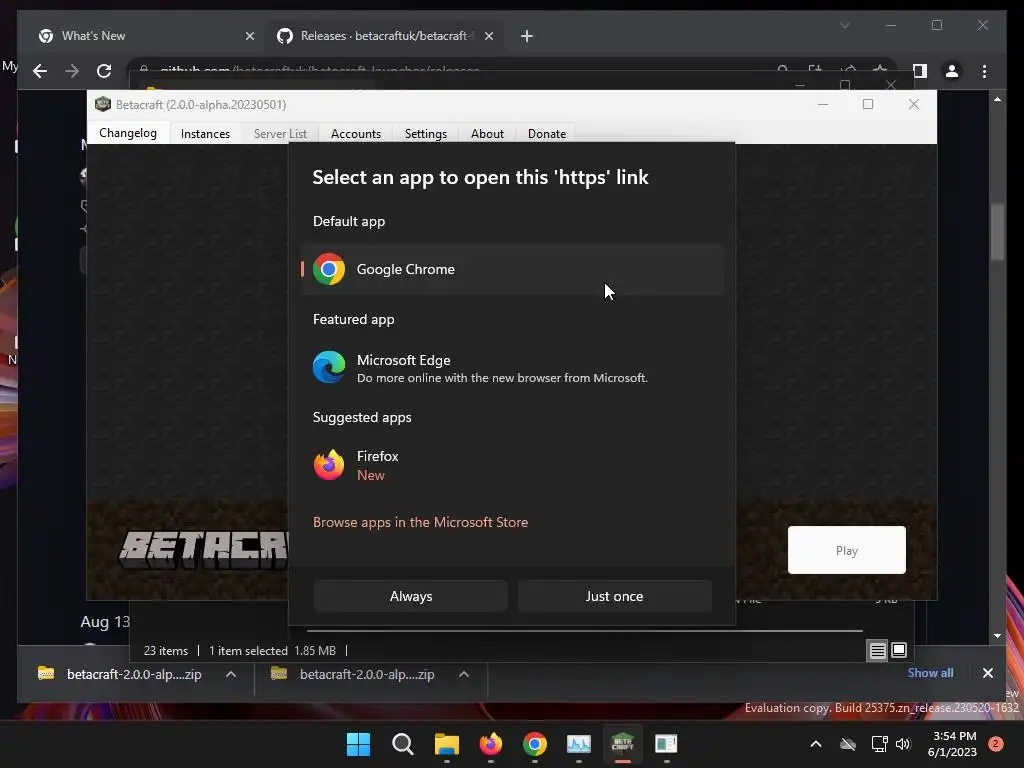Open the resource monitor taskbar app
Viewport: 1024px width, 768px height.
coord(579,744)
